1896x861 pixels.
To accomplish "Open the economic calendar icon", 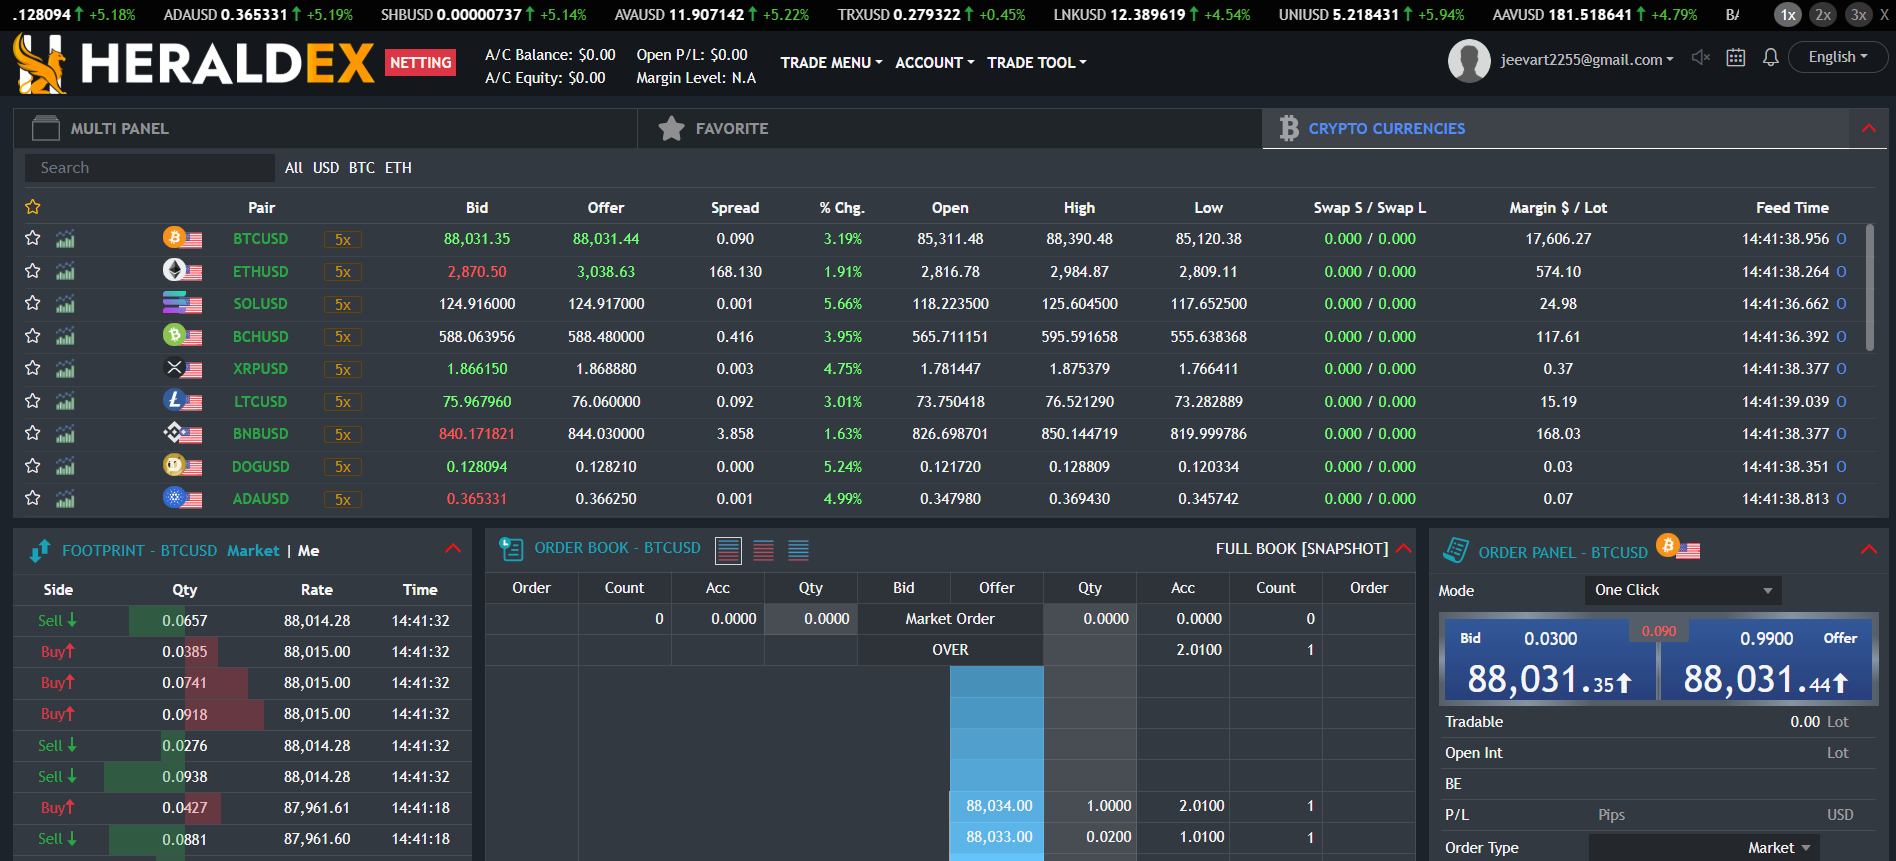I will pyautogui.click(x=1736, y=58).
